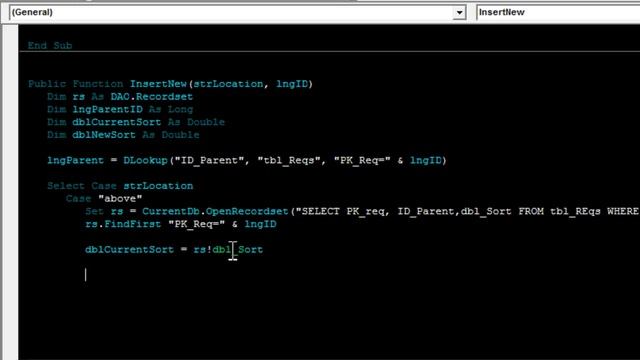
Task: Click the Case "above" line
Action: tap(104, 198)
